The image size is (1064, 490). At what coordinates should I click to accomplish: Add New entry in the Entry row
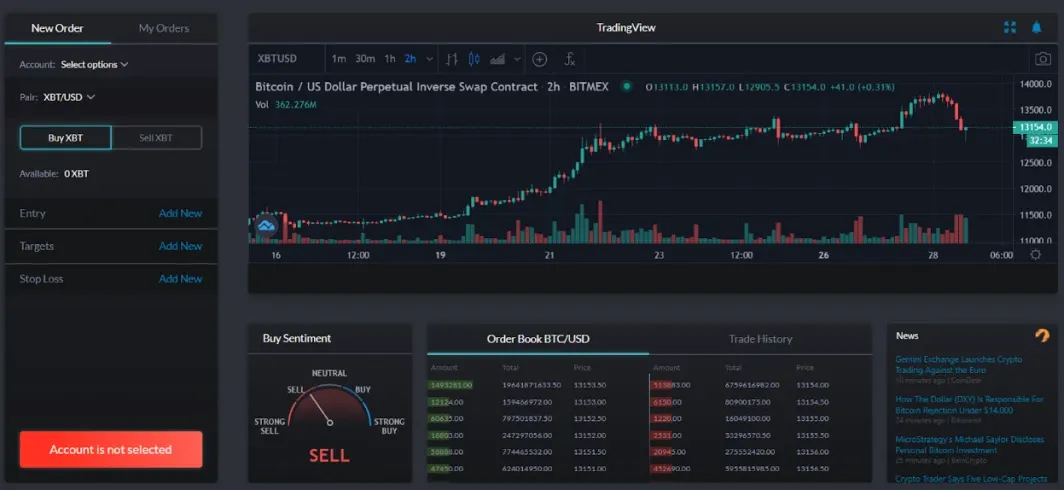click(x=180, y=213)
